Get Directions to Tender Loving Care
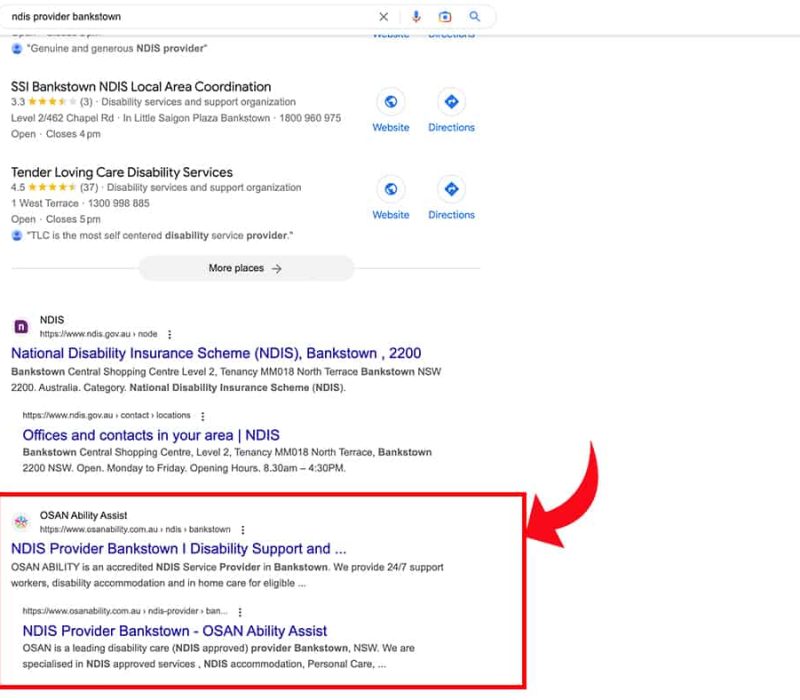800x700 pixels. pyautogui.click(x=451, y=189)
